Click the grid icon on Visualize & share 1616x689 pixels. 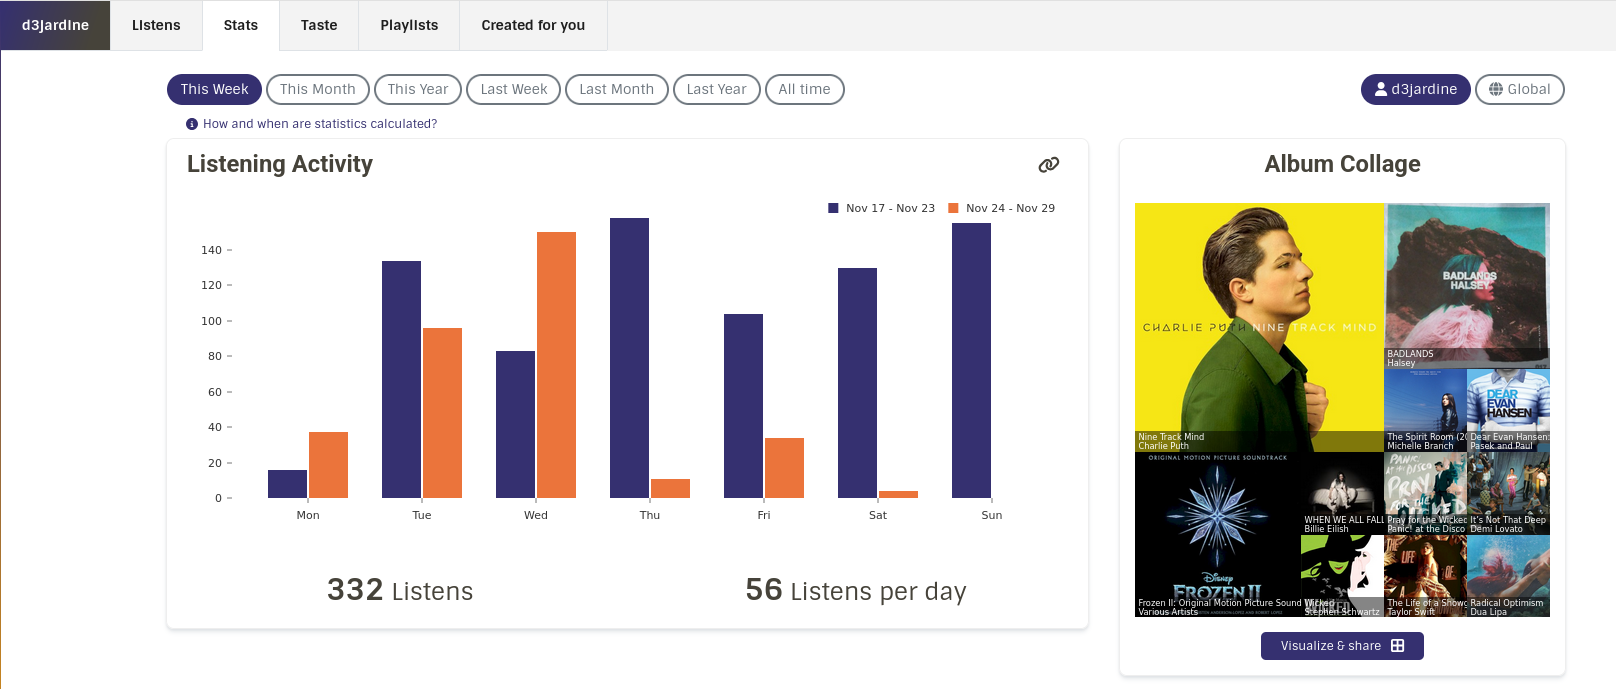pos(1398,646)
